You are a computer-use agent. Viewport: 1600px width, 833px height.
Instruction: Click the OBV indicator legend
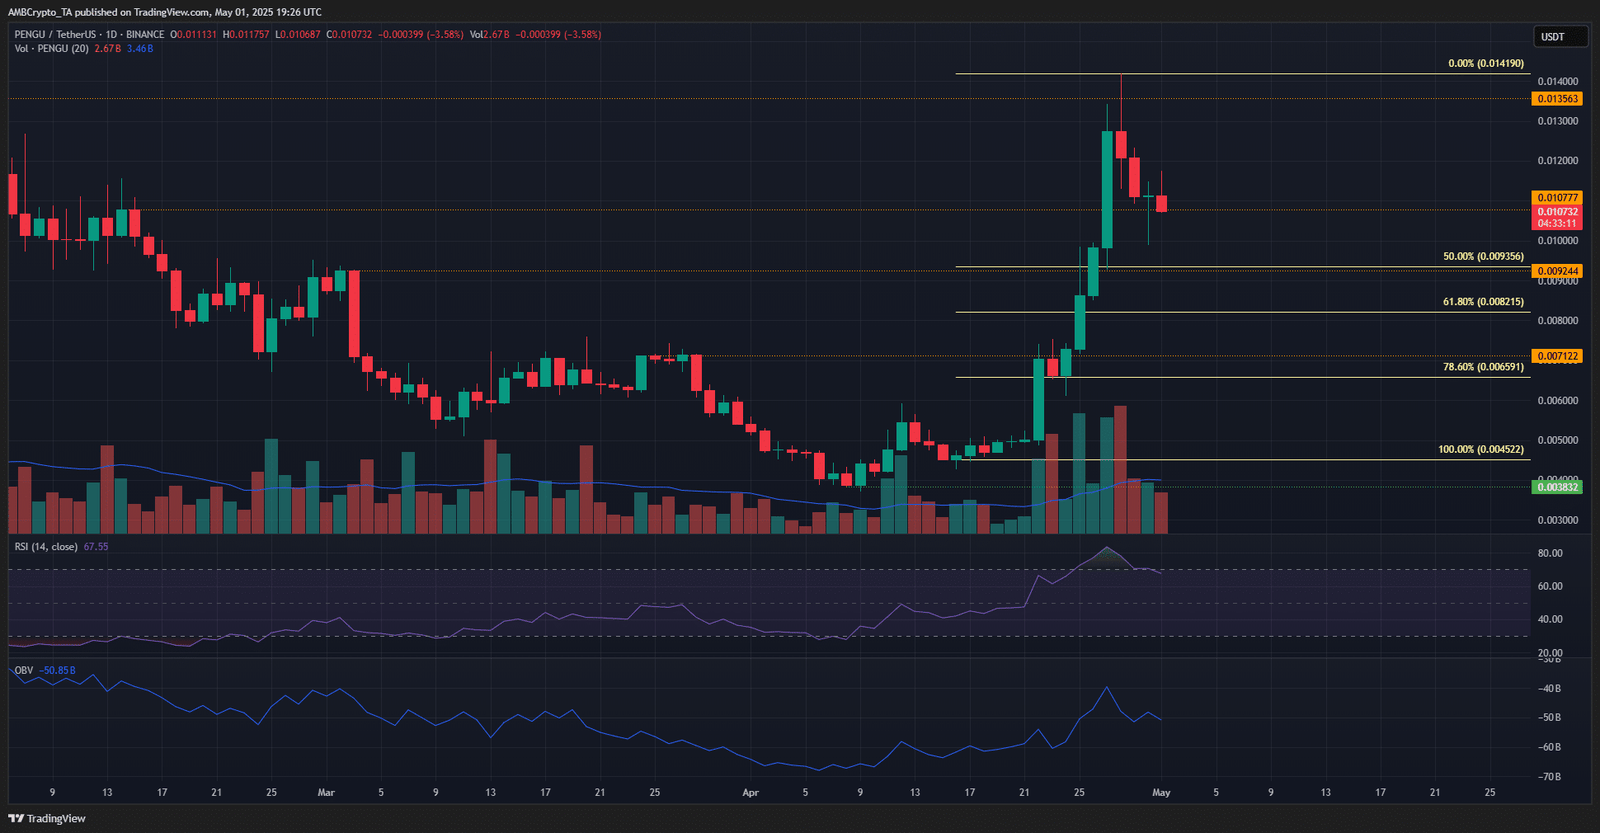pos(23,670)
